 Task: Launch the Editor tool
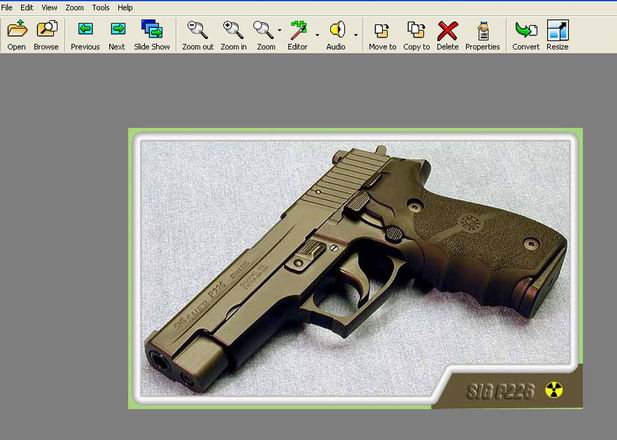tap(298, 30)
